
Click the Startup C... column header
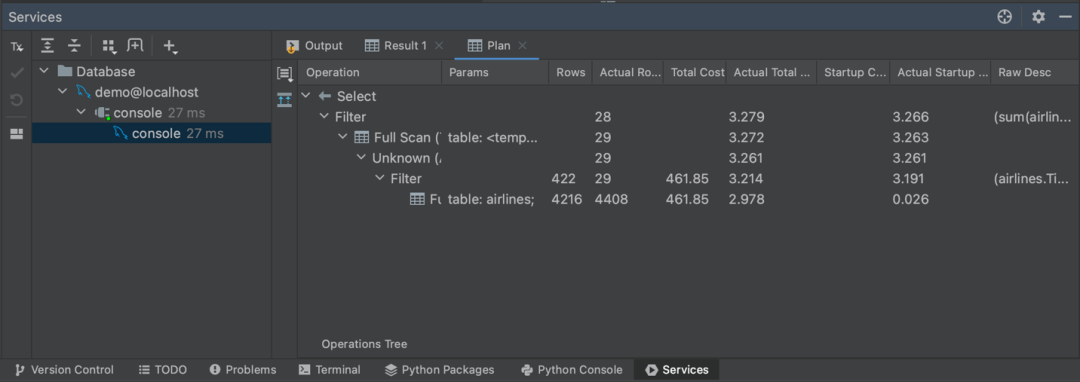pyautogui.click(x=853, y=72)
